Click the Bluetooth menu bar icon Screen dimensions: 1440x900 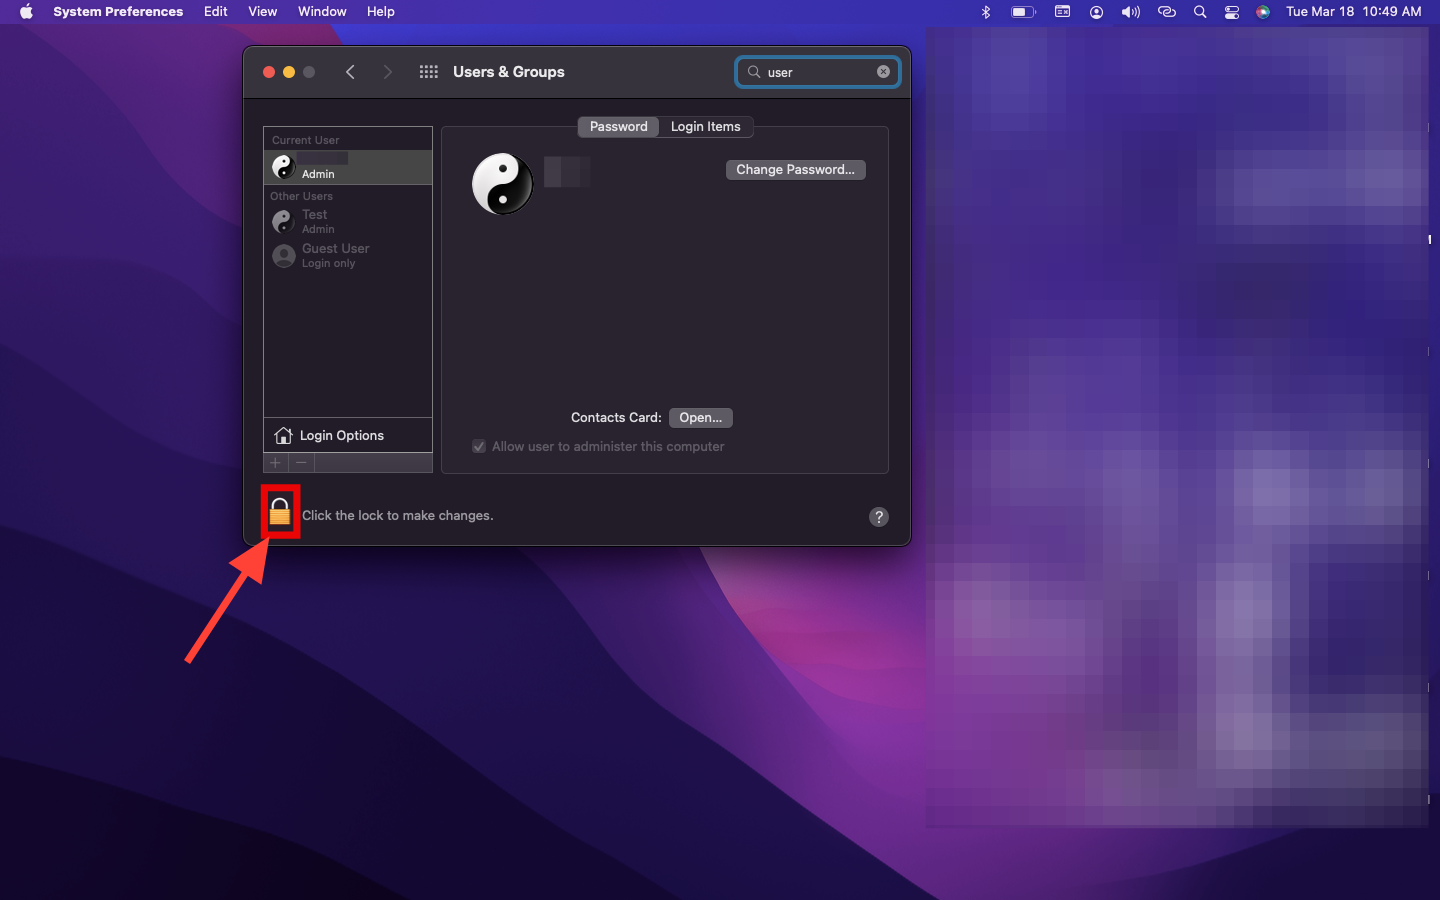(986, 12)
